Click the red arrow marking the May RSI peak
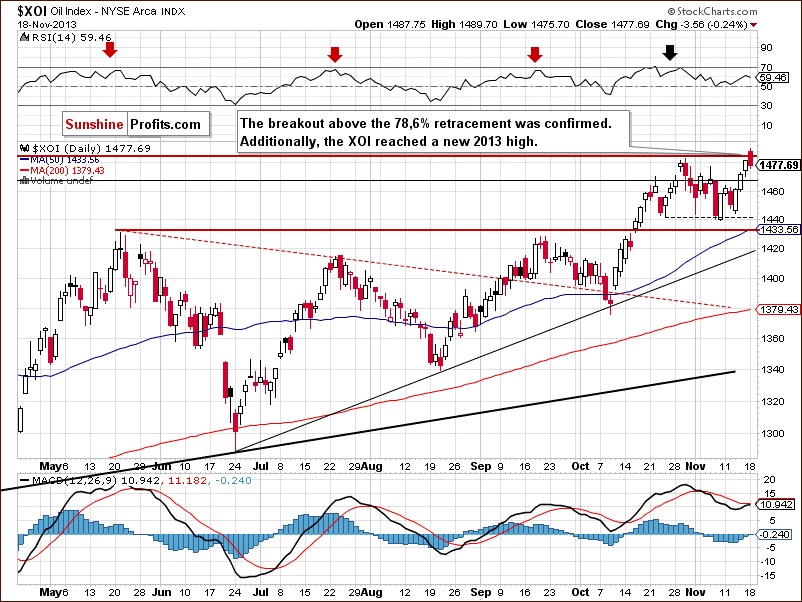 110,50
